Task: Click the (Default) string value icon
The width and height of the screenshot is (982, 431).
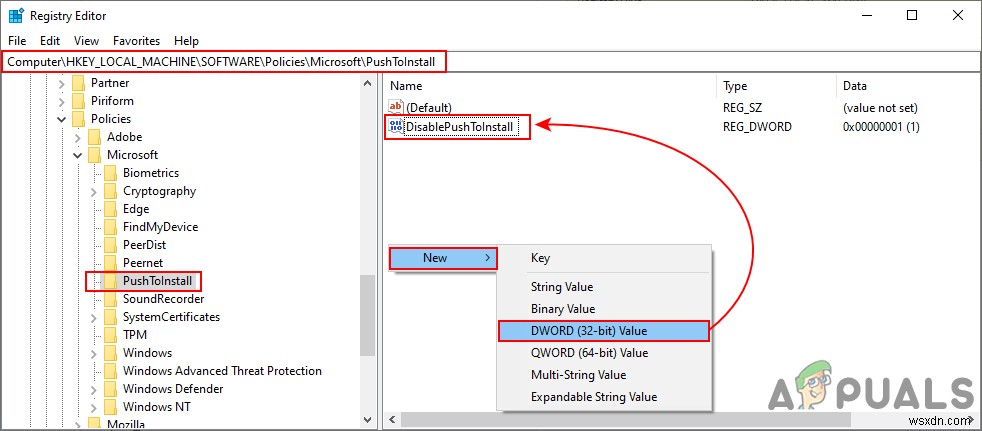Action: 396,108
